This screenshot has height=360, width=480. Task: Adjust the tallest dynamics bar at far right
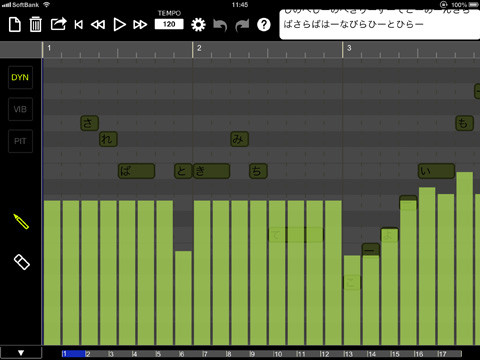pyautogui.click(x=465, y=258)
